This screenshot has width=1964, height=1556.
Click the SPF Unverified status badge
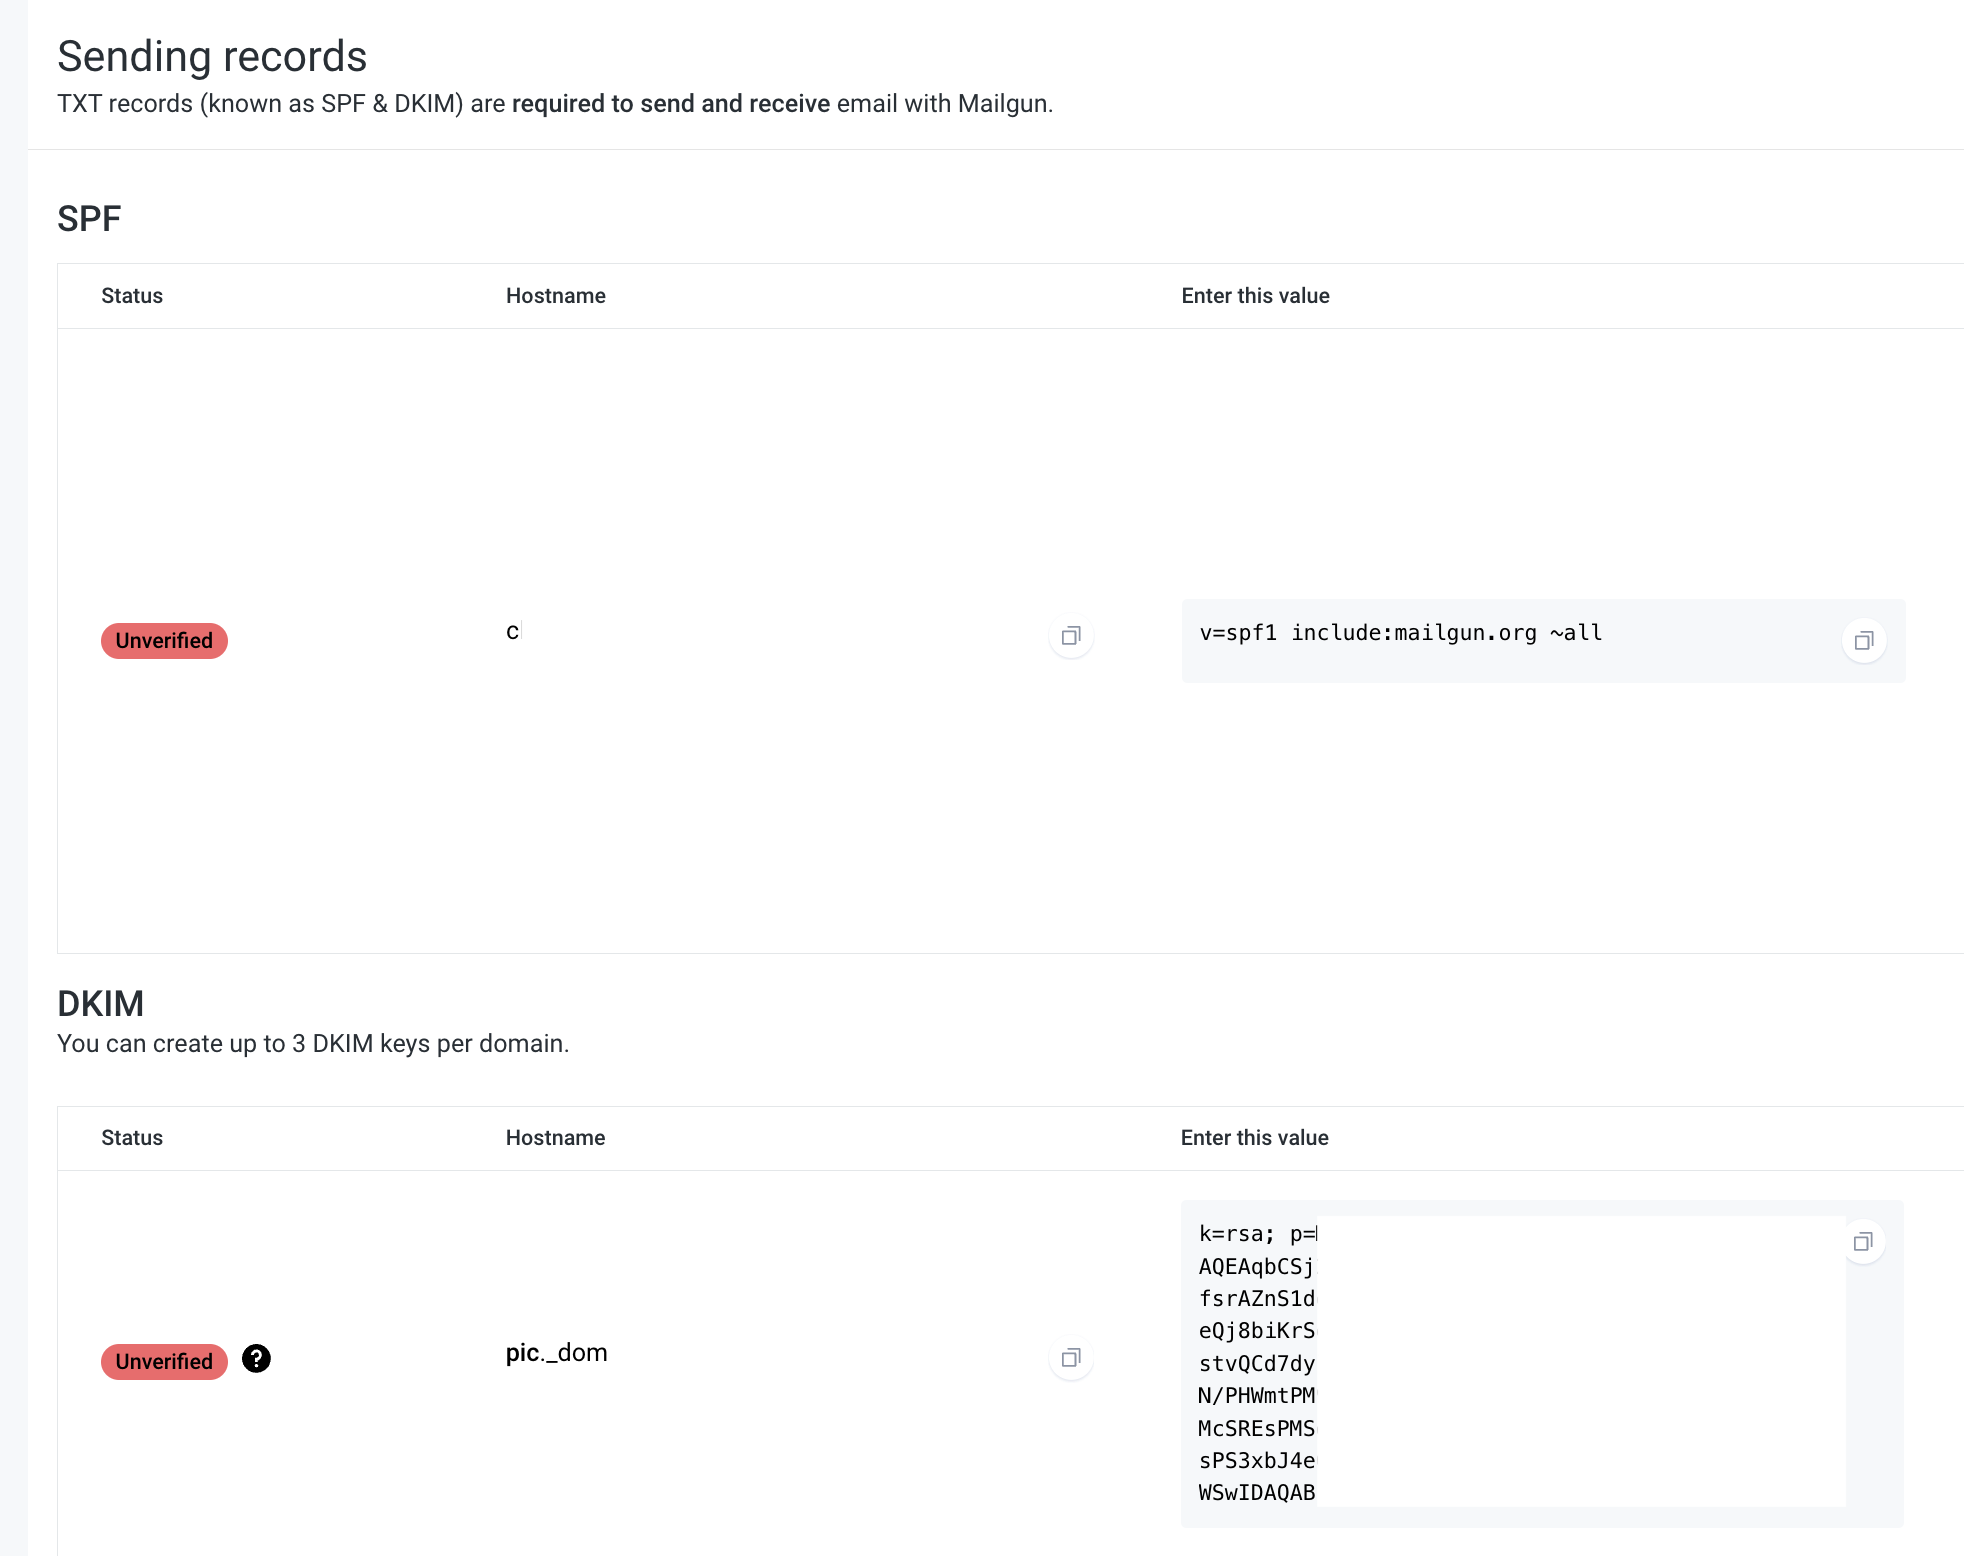tap(164, 641)
